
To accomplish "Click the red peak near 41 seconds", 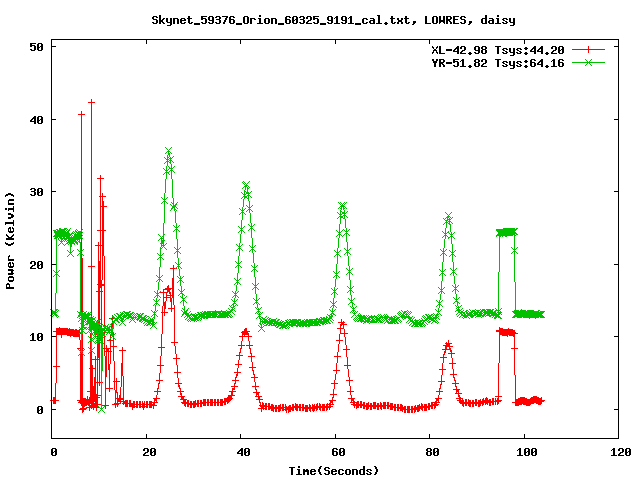I will coord(245,330).
